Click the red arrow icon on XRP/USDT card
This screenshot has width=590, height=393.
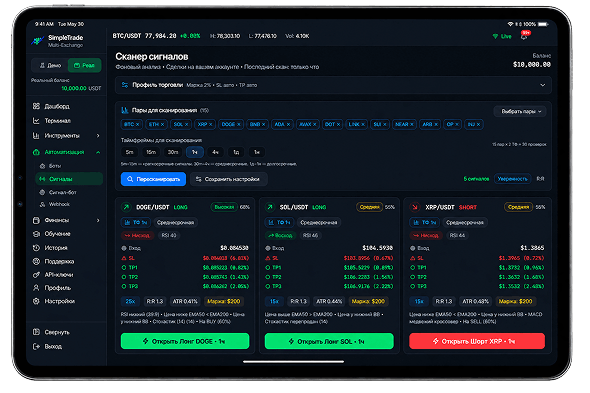[x=415, y=207]
